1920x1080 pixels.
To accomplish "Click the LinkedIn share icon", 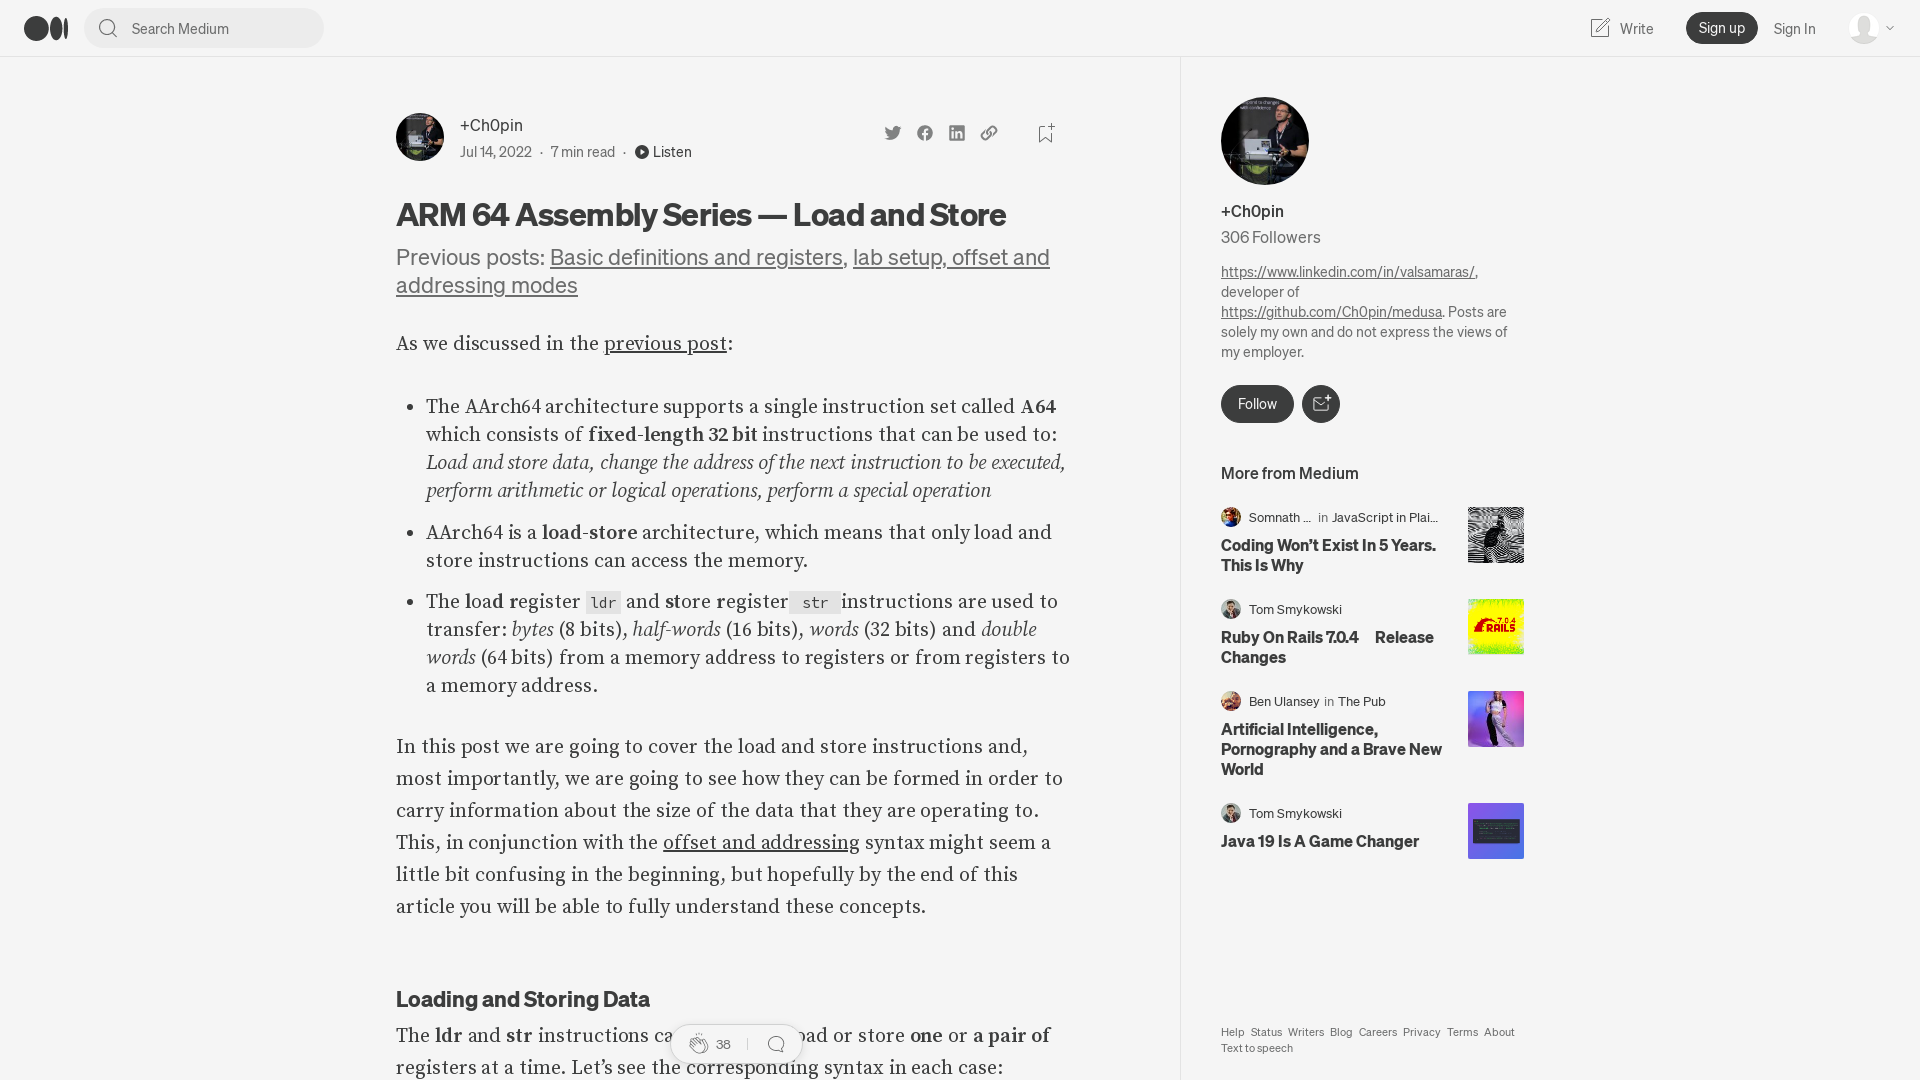I will 956,133.
